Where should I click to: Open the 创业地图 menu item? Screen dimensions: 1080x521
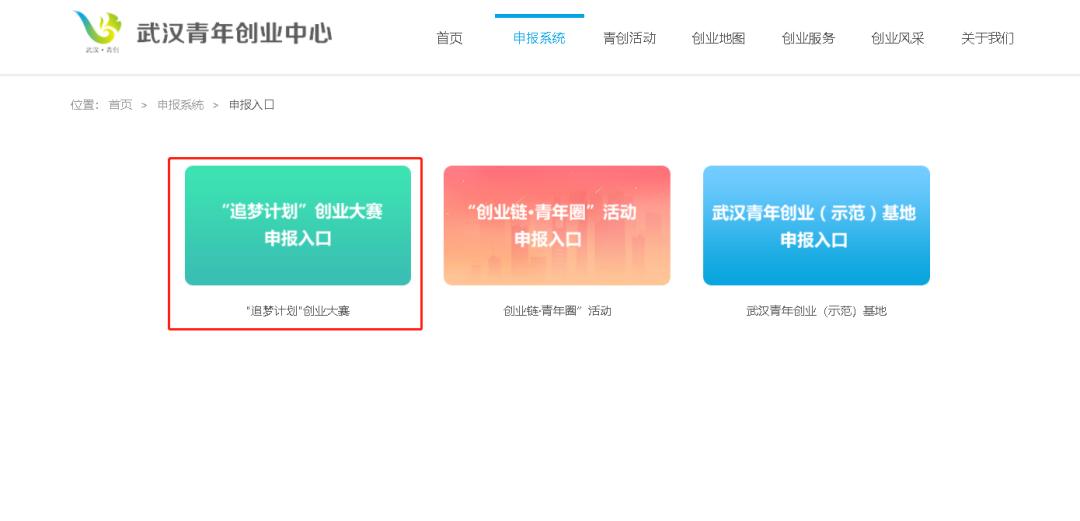coord(718,39)
